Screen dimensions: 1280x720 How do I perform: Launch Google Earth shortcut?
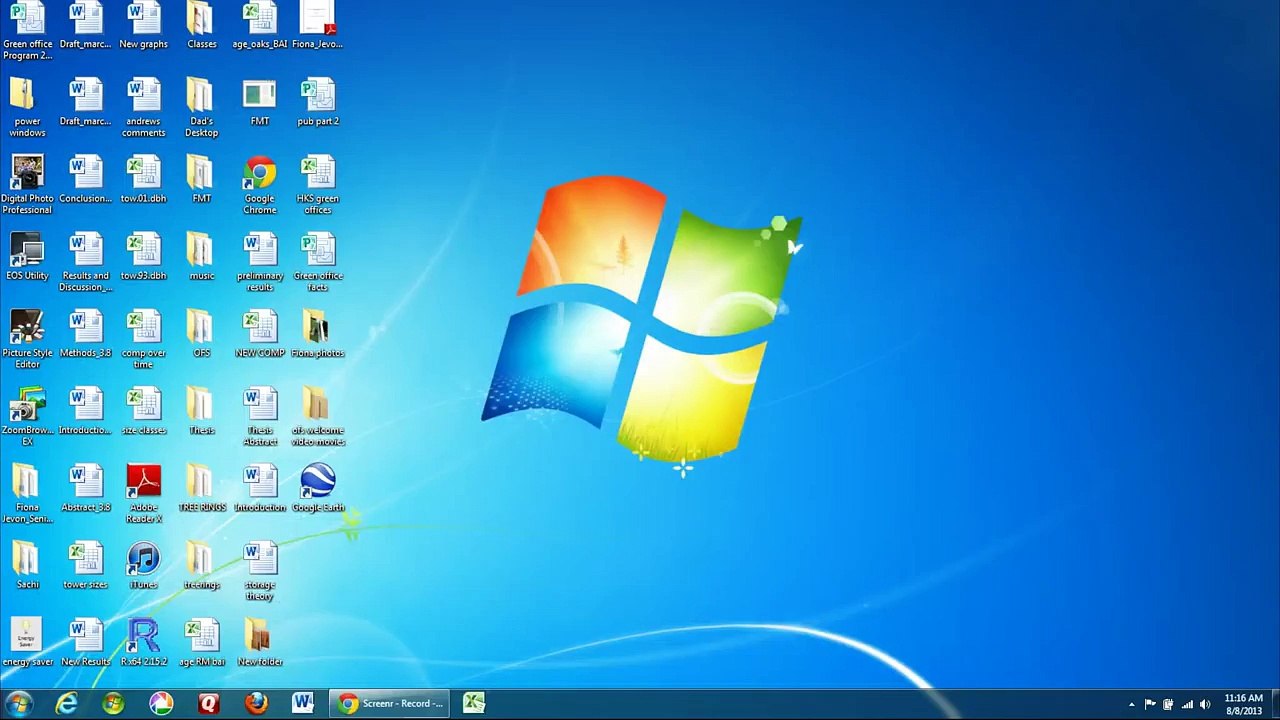[317, 488]
